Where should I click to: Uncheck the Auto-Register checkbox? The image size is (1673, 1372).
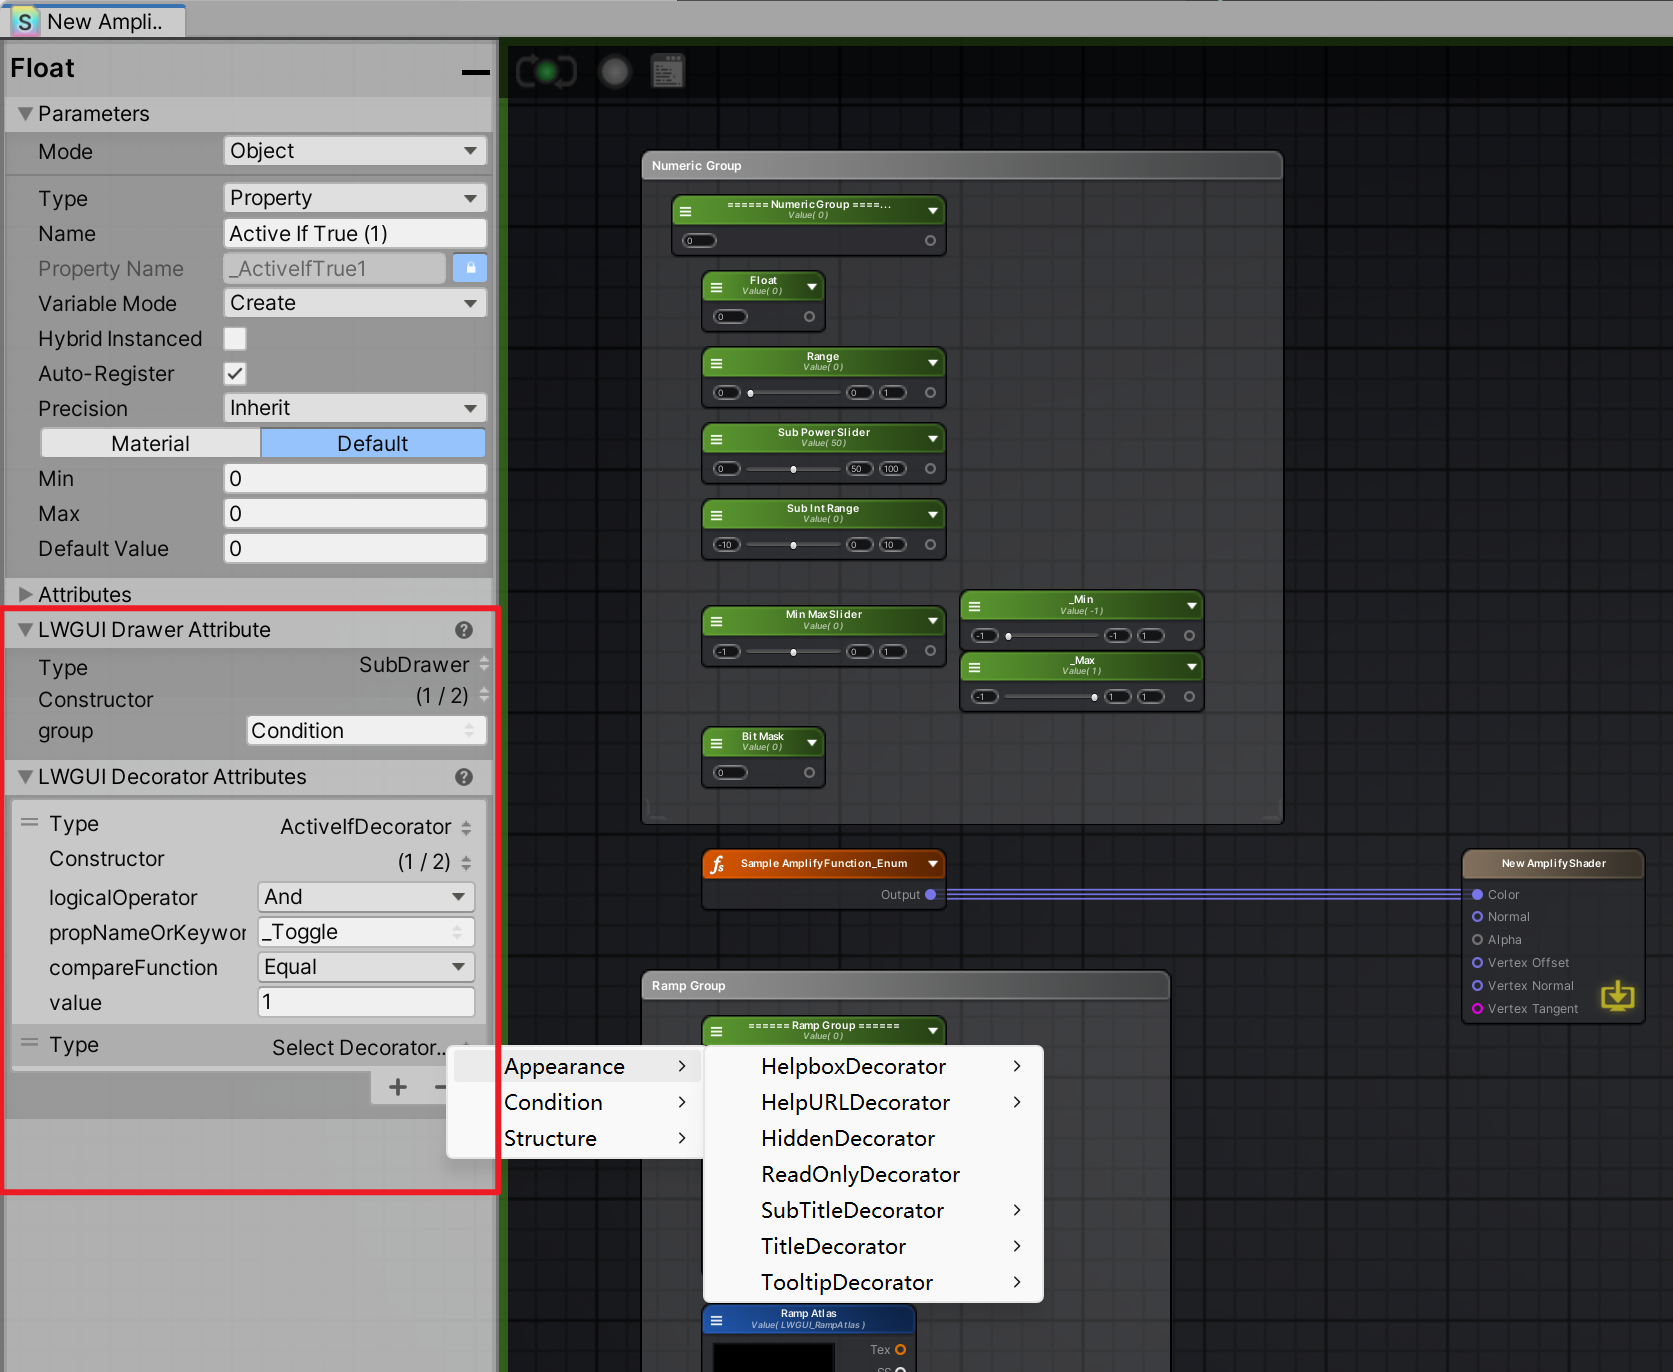235,374
